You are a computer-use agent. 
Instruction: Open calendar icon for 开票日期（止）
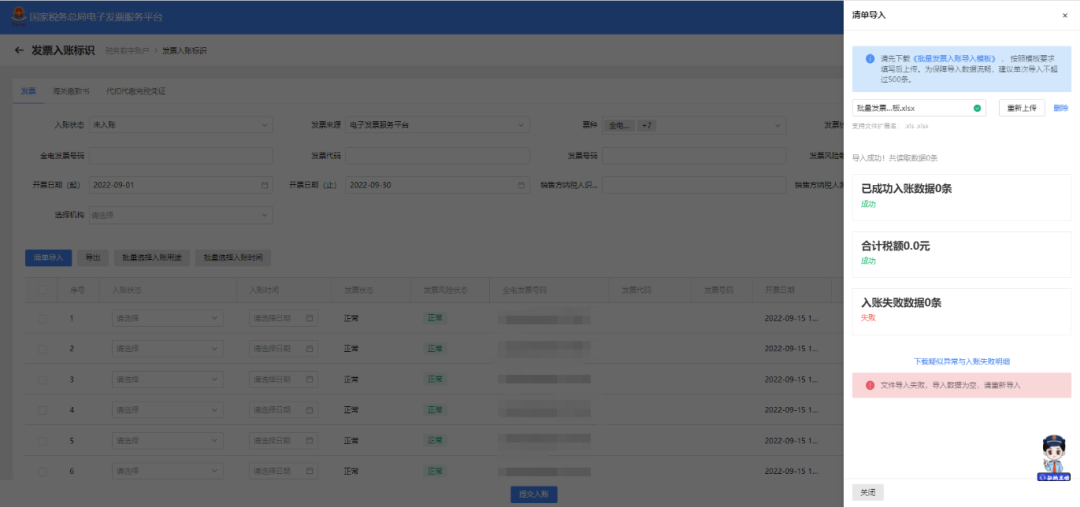[521, 185]
